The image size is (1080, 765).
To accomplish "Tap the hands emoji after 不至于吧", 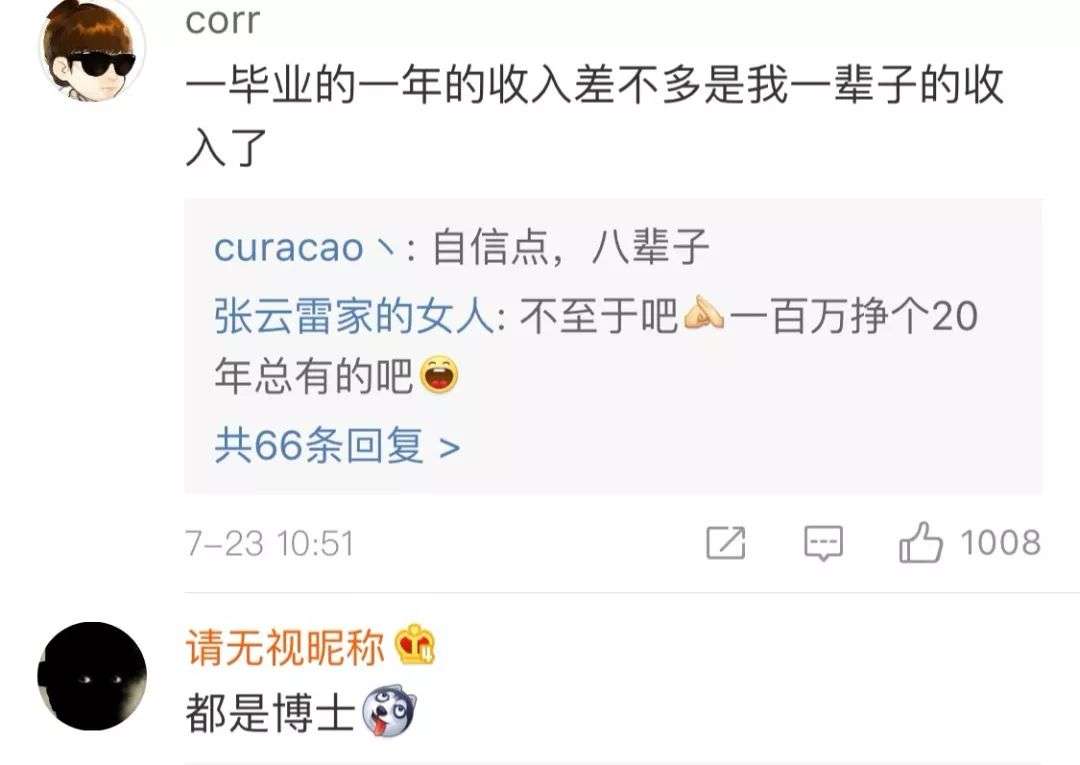I will coord(703,315).
